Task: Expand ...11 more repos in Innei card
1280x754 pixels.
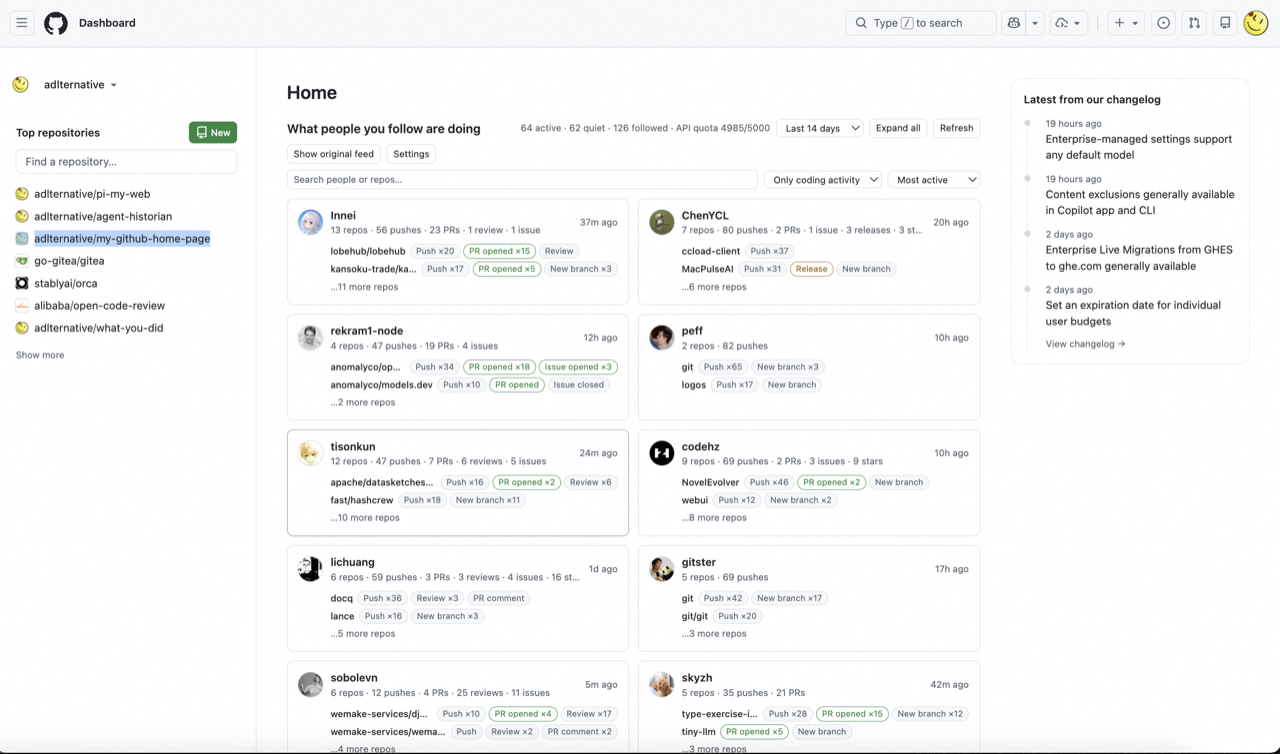Action: point(364,287)
